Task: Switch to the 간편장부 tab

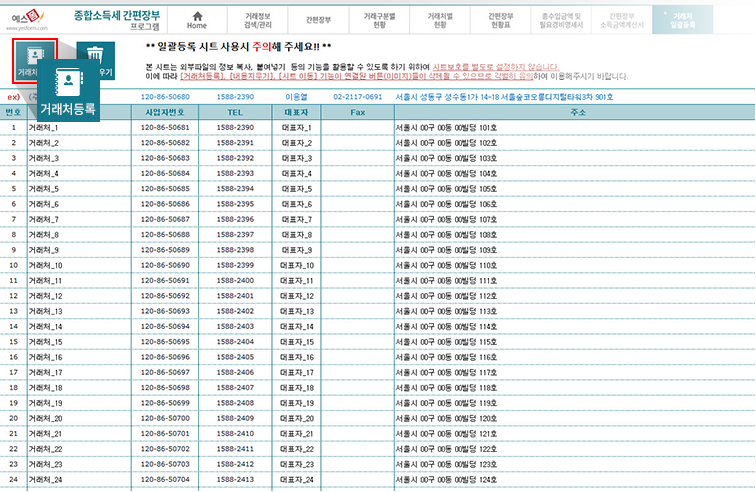Action: point(318,20)
